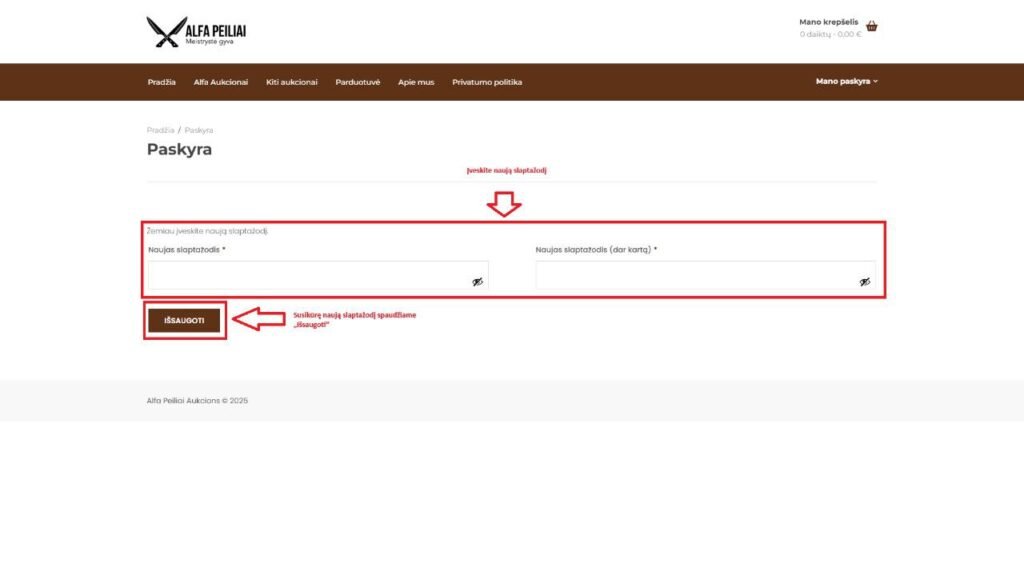Screen dimensions: 1024x567
Task: Open the Pradžia navigation item
Action: pyautogui.click(x=162, y=82)
